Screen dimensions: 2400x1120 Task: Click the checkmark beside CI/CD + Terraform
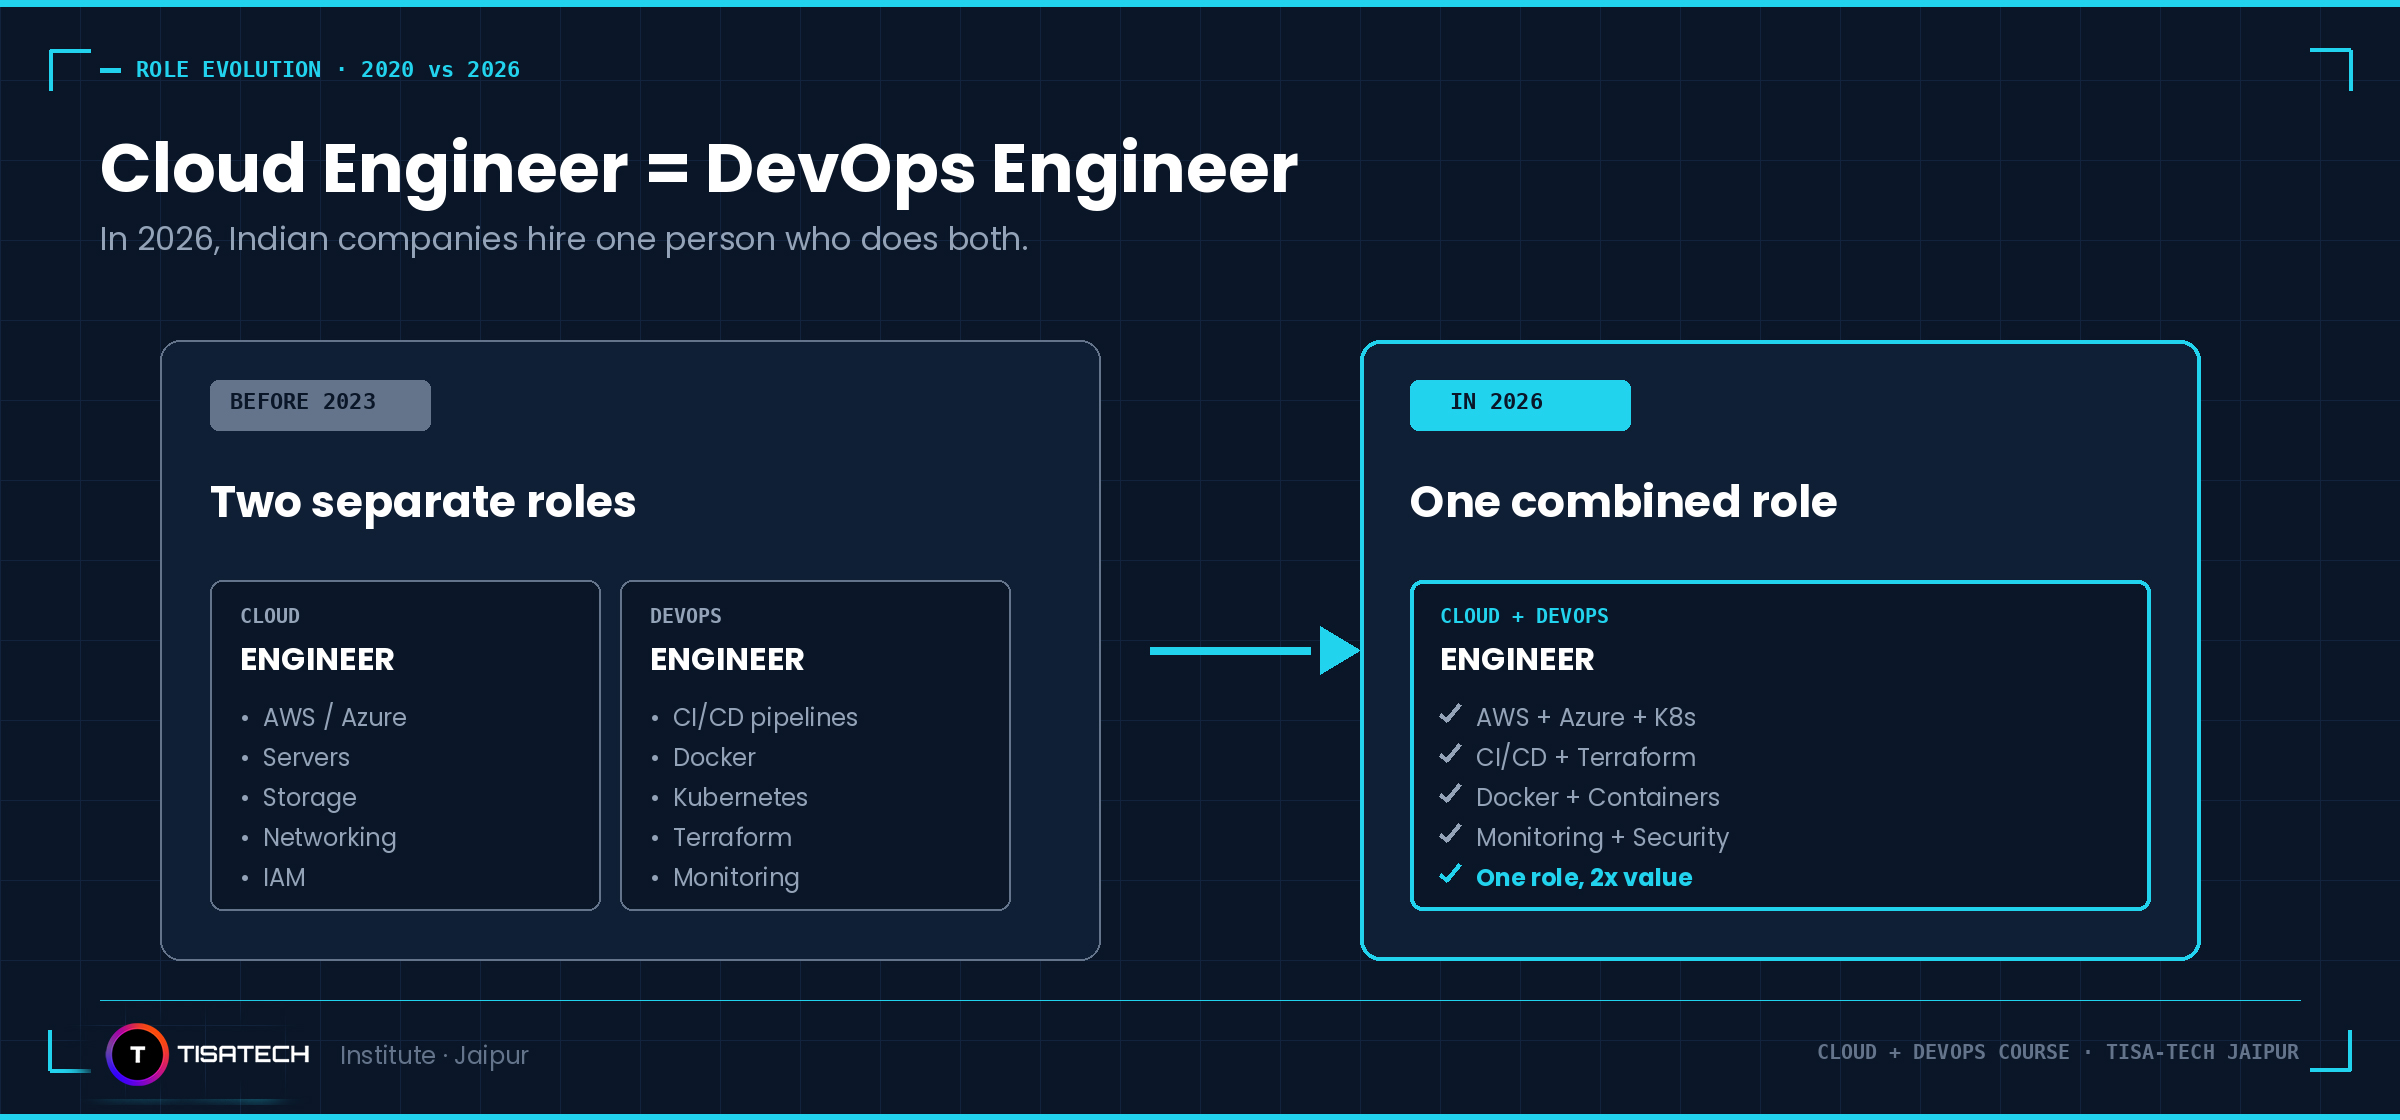(1451, 754)
